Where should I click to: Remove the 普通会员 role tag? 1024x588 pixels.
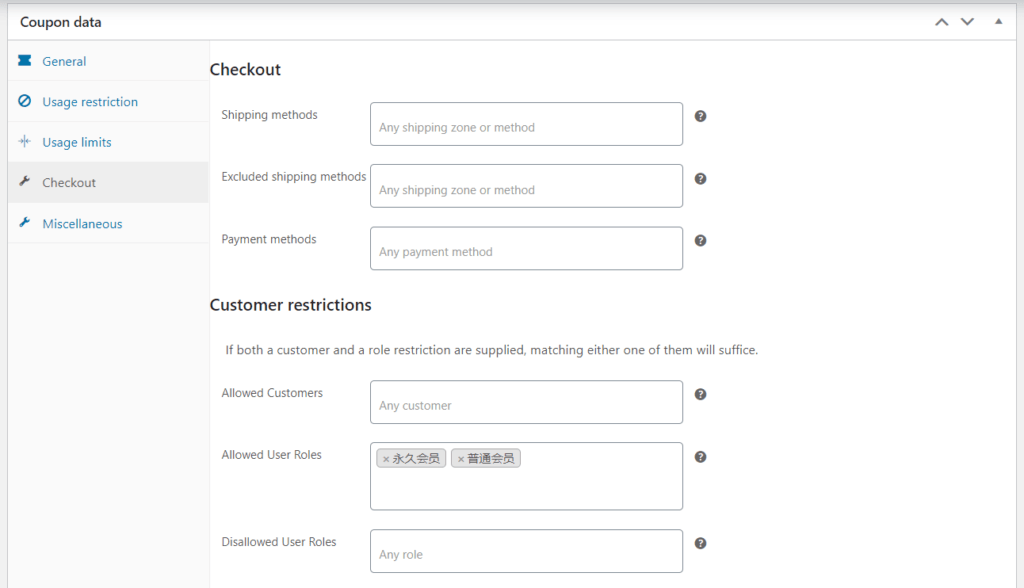461,459
